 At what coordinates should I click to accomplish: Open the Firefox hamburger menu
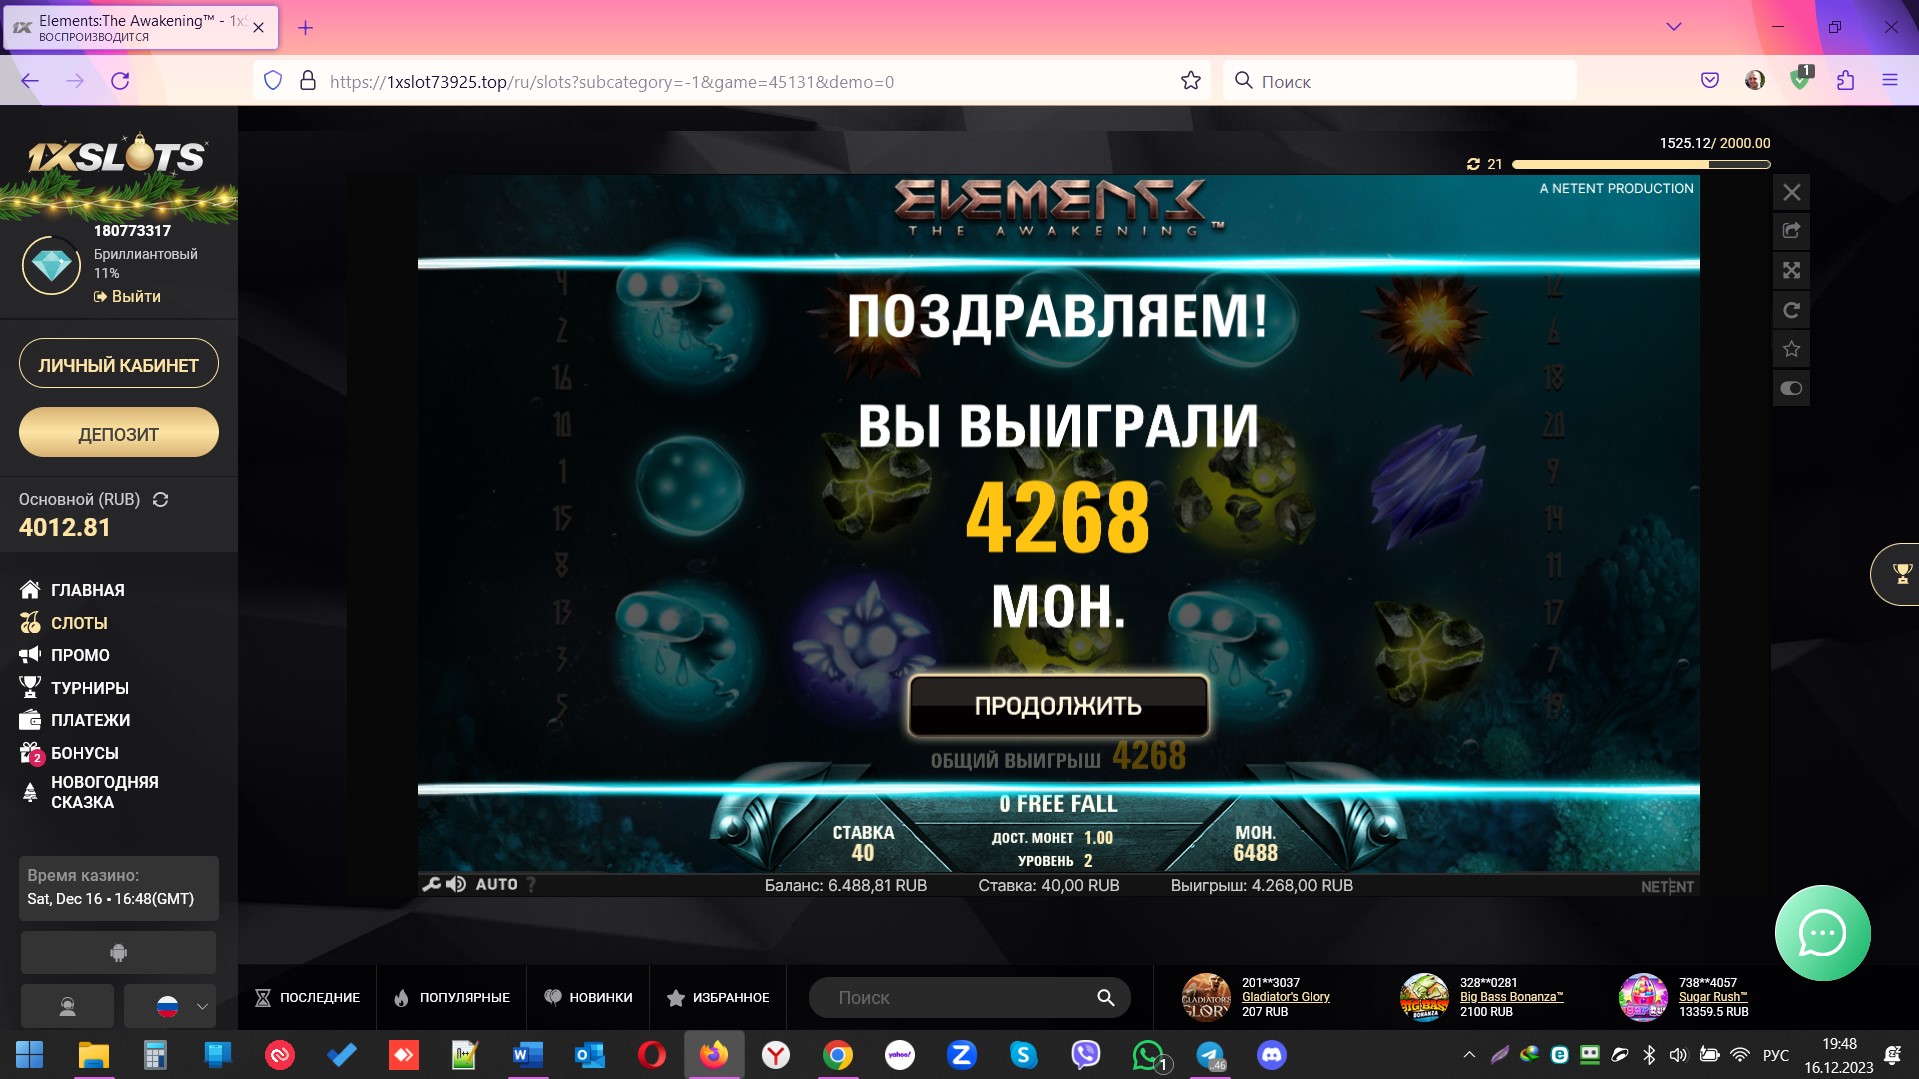tap(1889, 81)
